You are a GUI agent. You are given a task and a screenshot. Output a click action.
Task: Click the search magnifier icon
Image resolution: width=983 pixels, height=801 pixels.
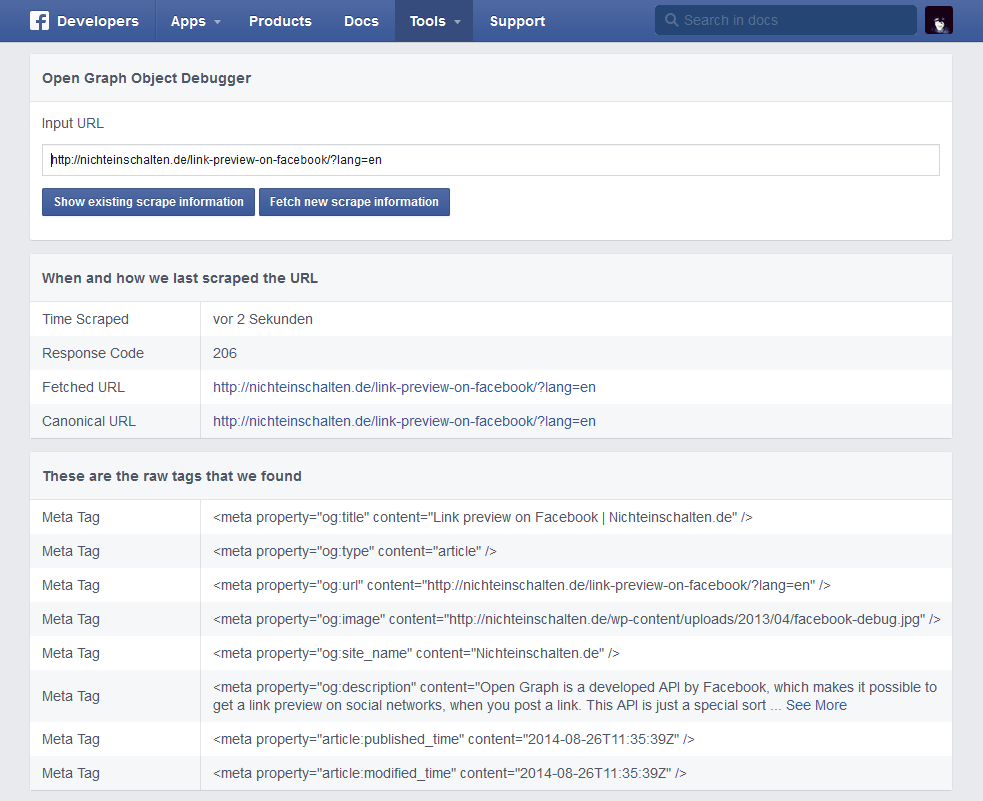[x=671, y=20]
